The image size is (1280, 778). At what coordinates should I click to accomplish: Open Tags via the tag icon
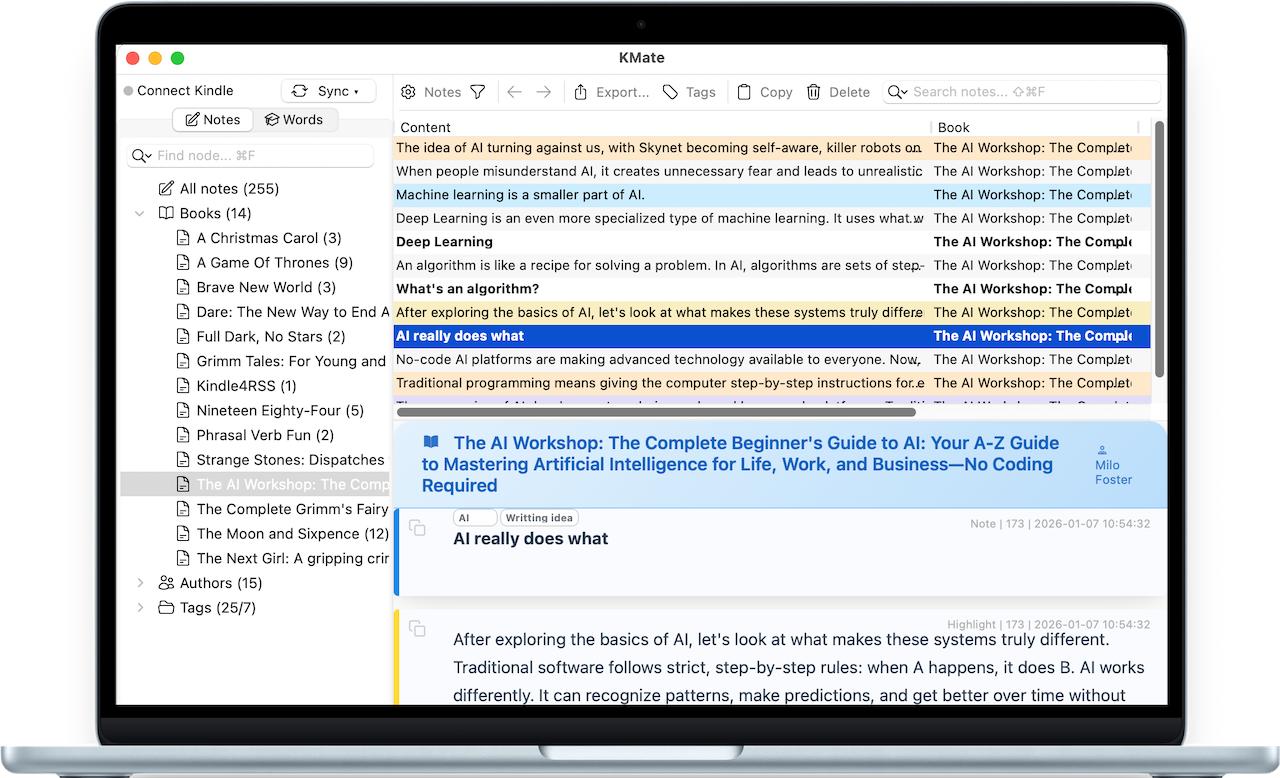(x=670, y=92)
